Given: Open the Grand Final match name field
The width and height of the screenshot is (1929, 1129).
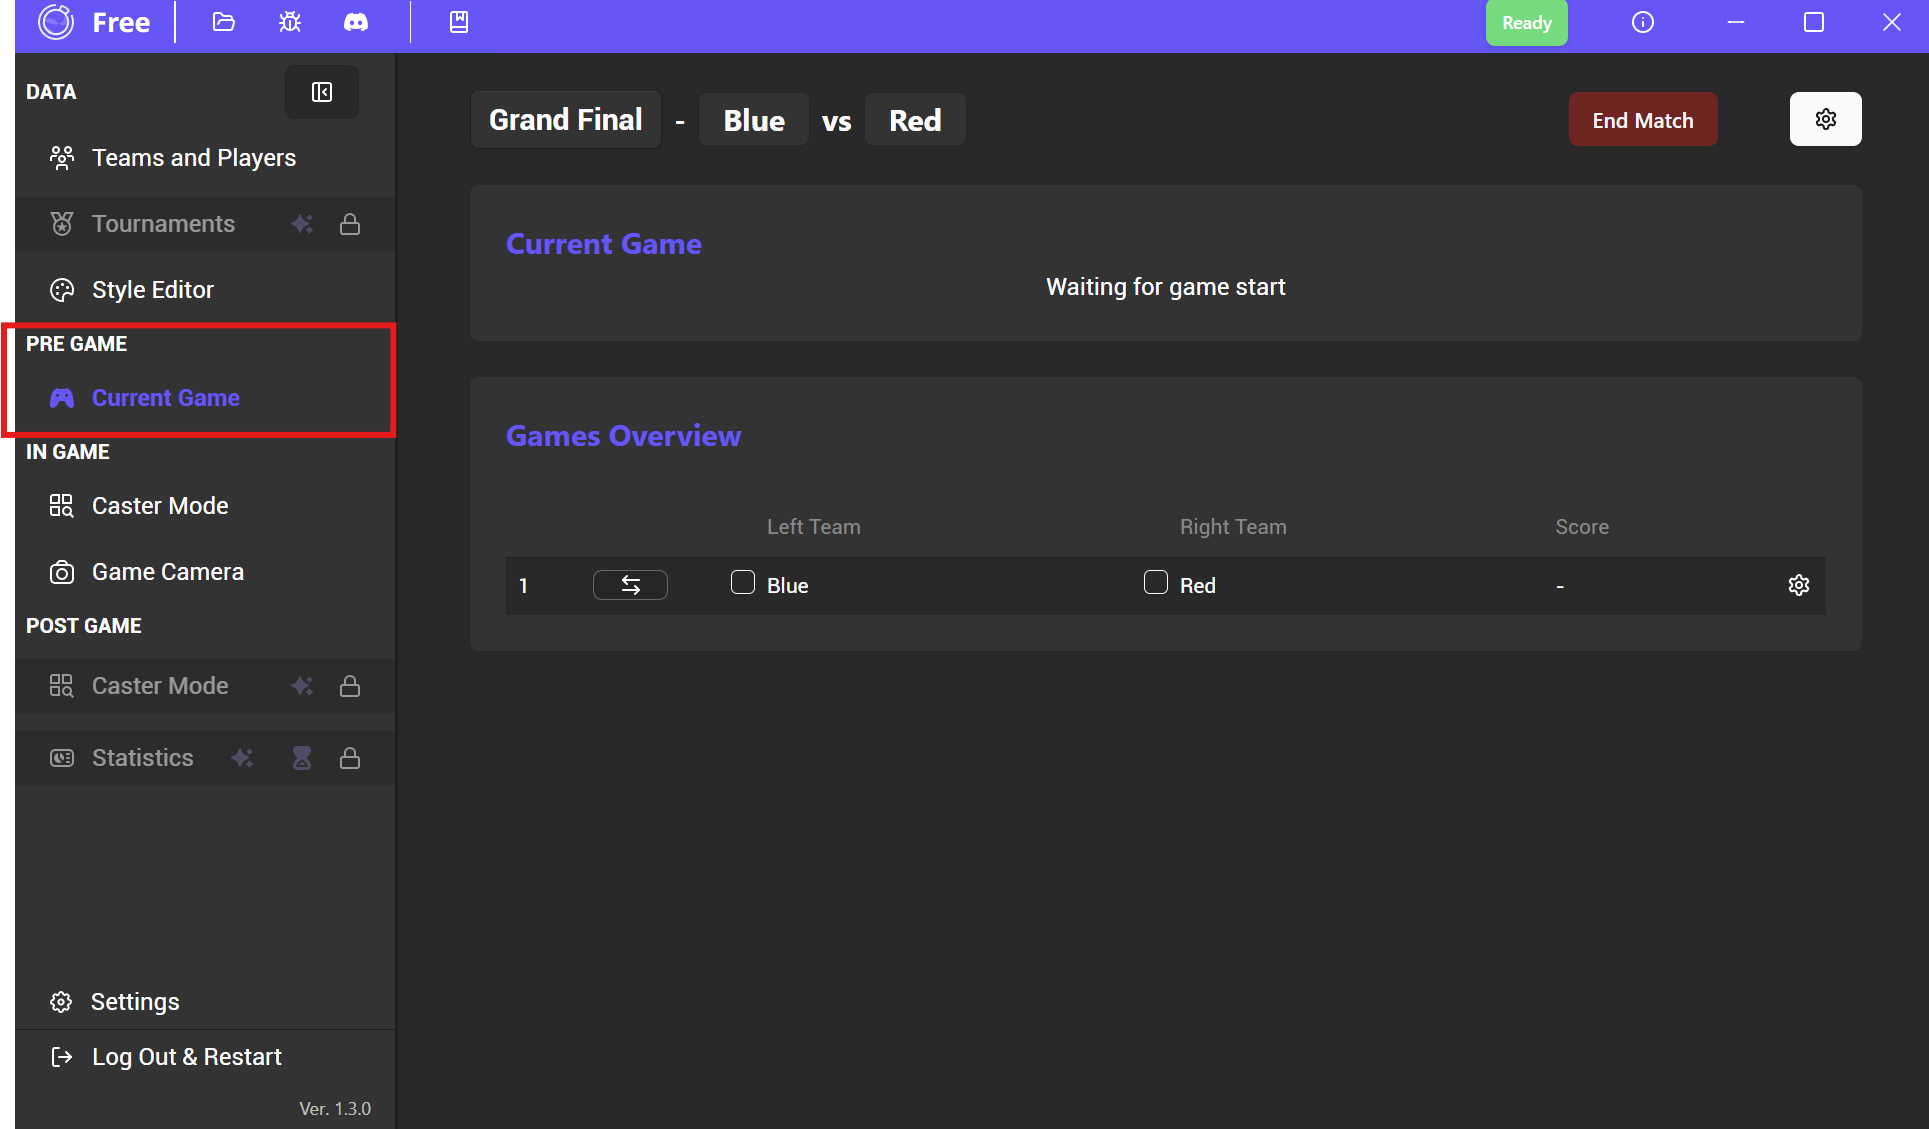Looking at the screenshot, I should (x=565, y=120).
